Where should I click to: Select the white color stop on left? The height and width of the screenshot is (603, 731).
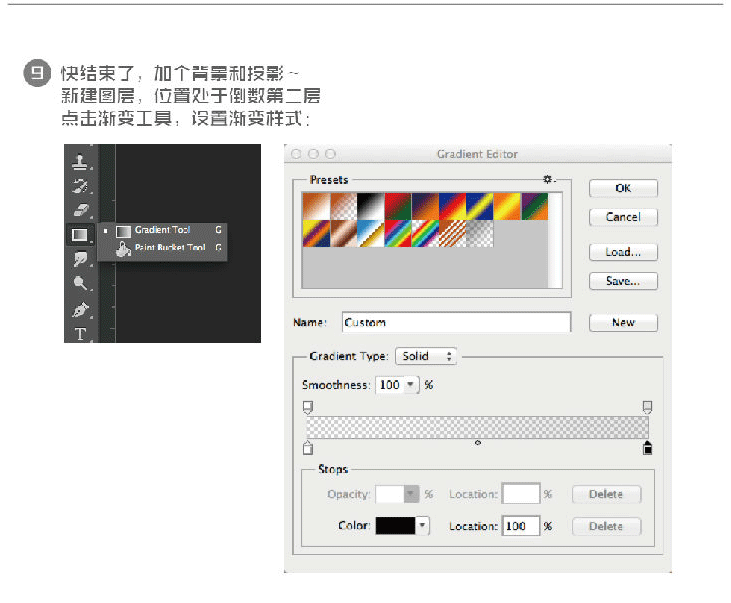point(308,448)
